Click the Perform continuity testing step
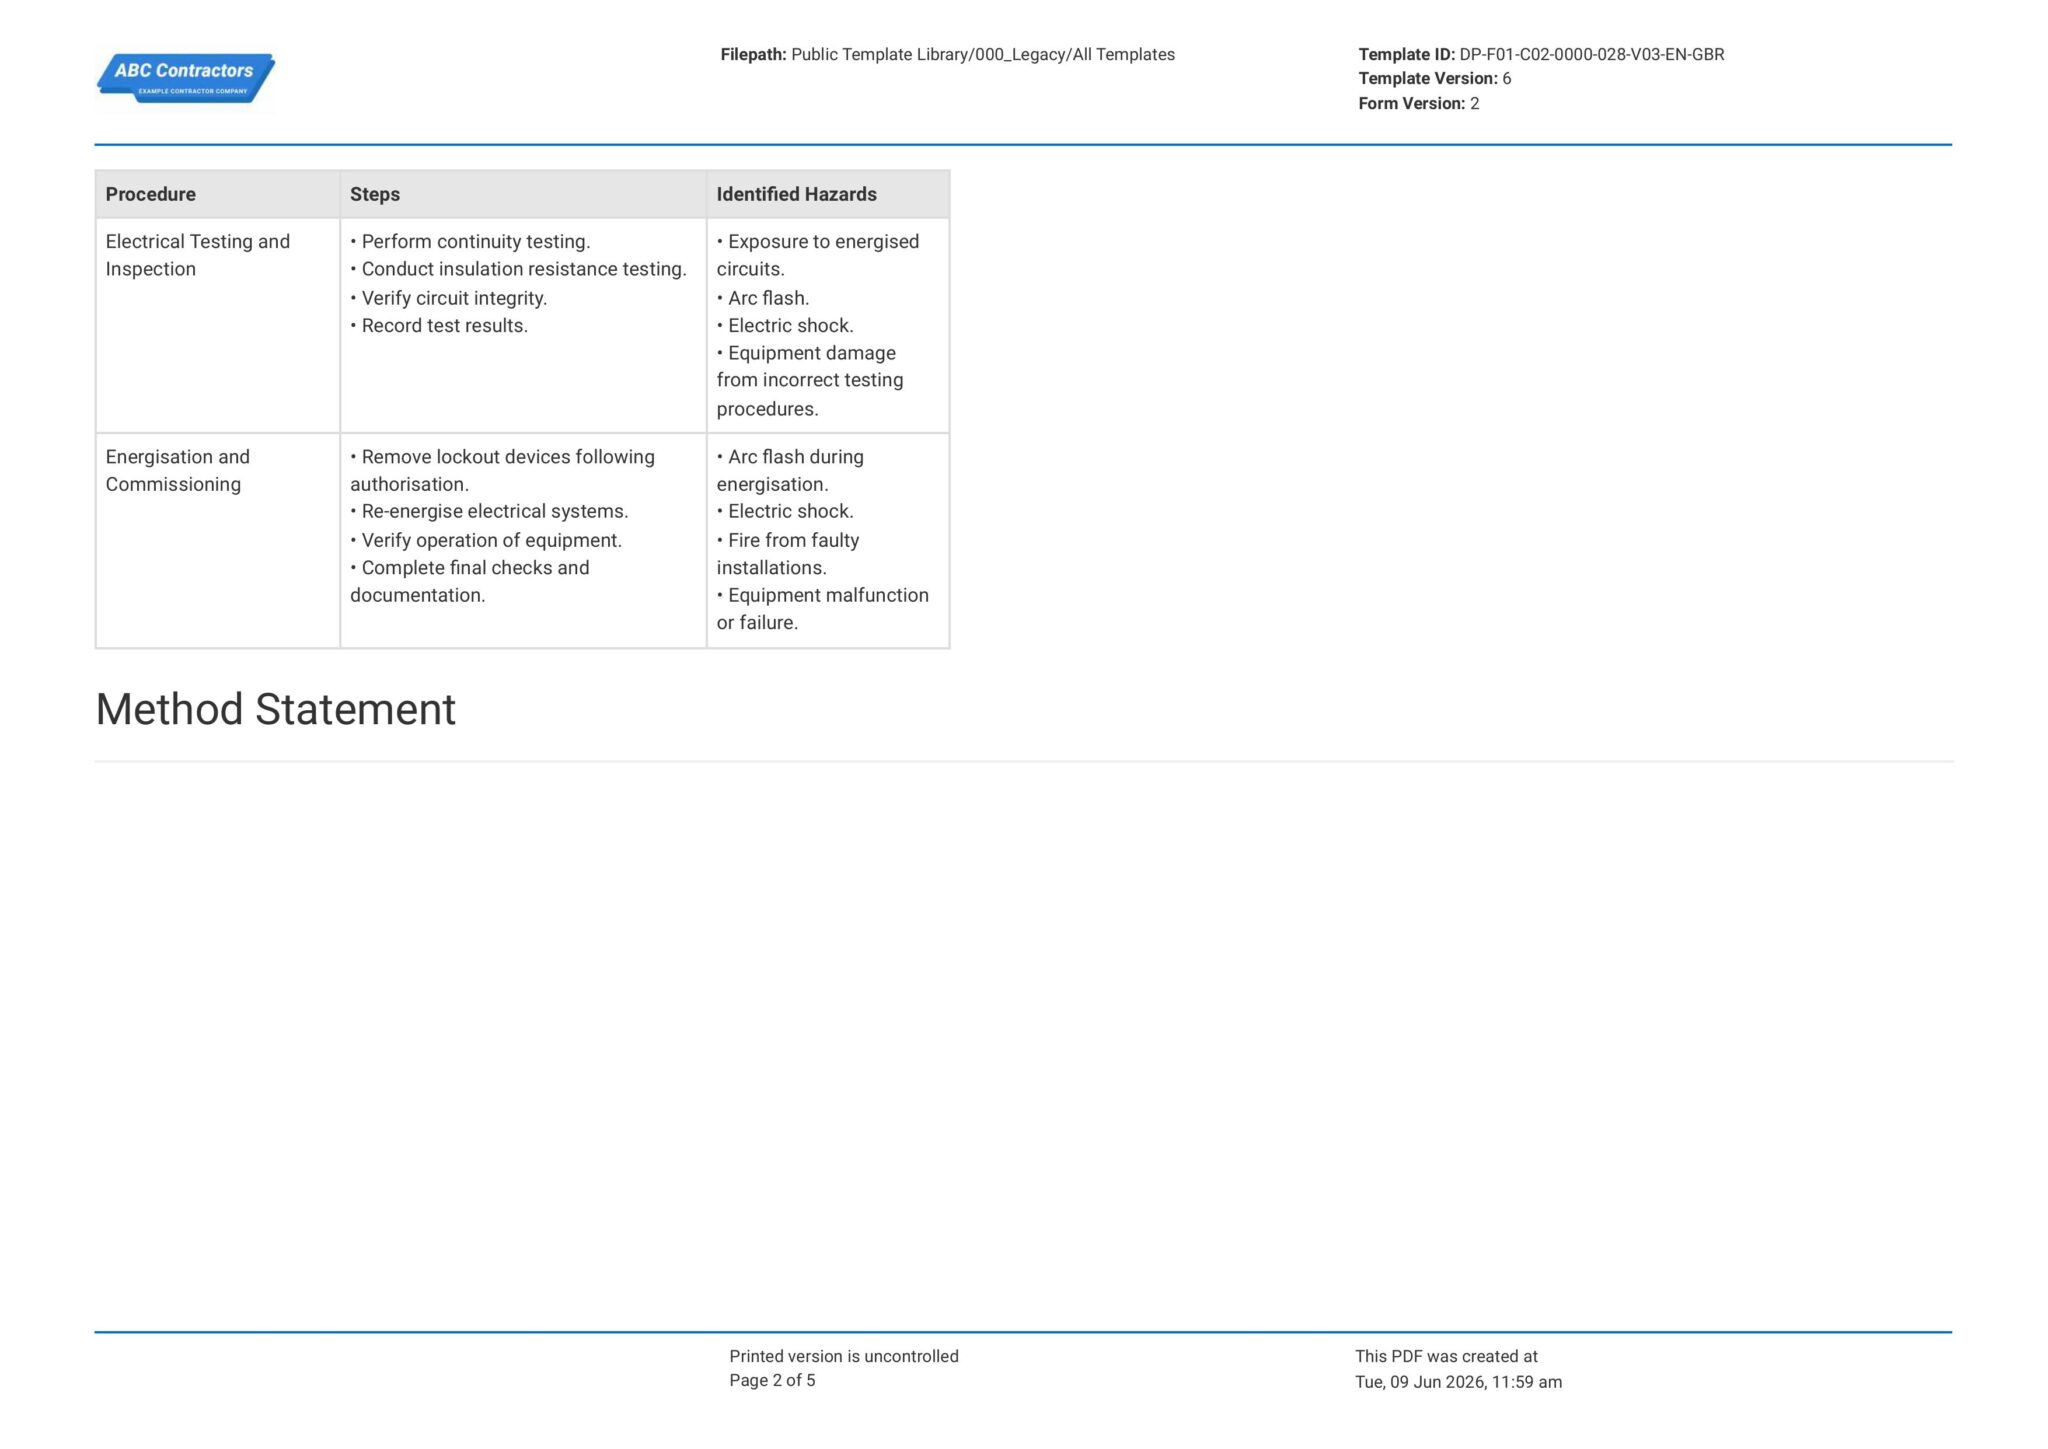The width and height of the screenshot is (2048, 1449). click(x=470, y=242)
